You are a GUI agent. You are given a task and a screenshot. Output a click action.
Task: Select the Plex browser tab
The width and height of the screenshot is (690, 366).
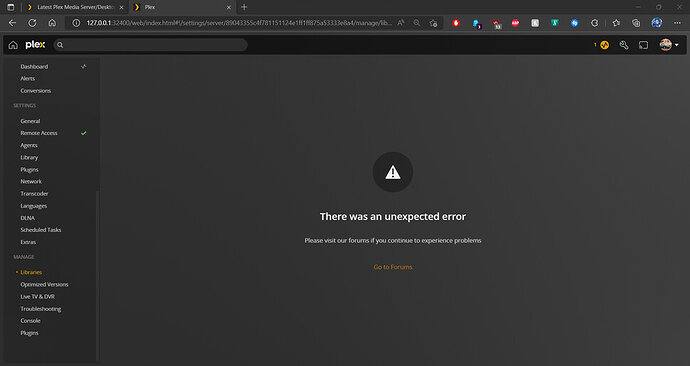[183, 7]
